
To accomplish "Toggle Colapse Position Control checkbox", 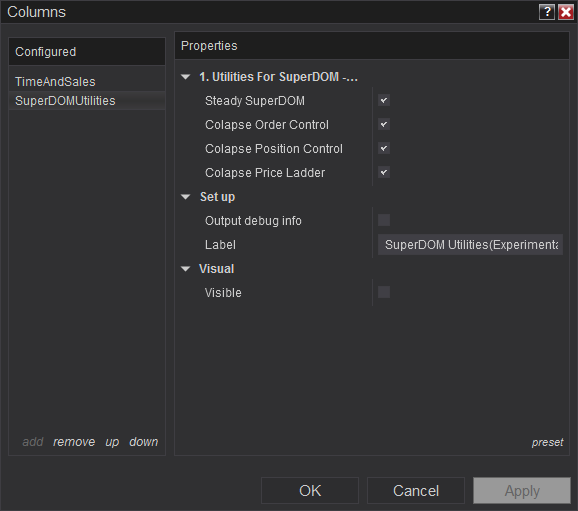I will pos(384,148).
